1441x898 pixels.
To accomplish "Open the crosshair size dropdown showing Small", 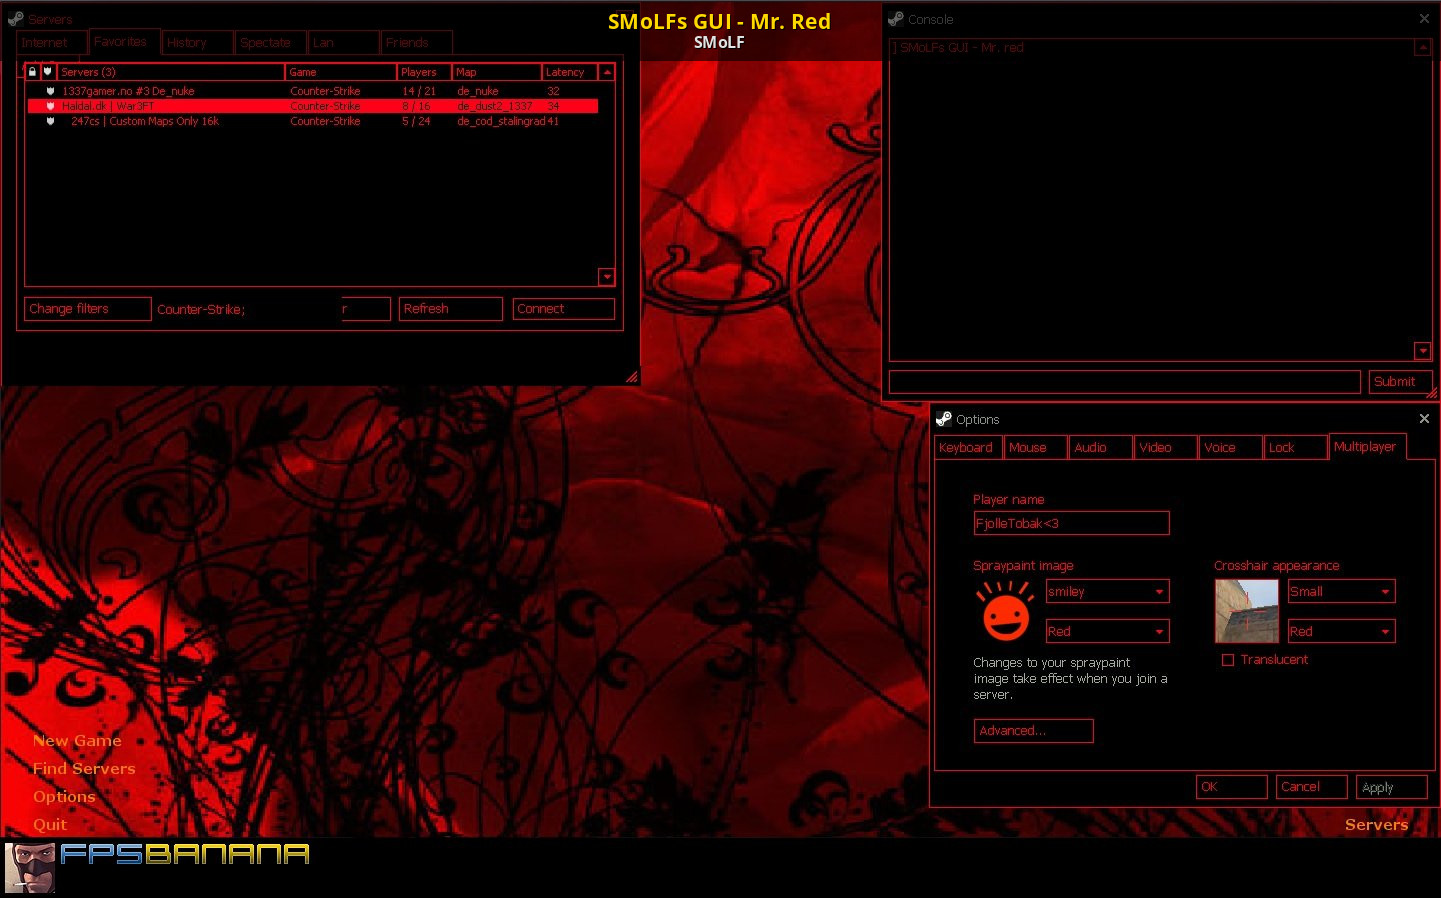I will [1341, 591].
